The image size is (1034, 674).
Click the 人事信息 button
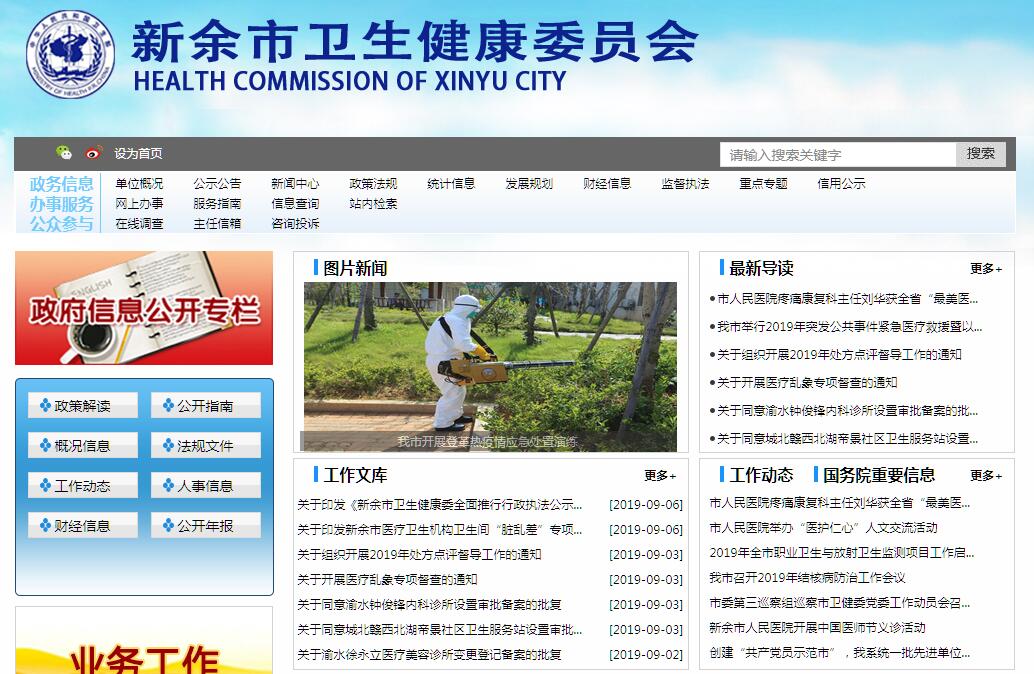tap(206, 486)
